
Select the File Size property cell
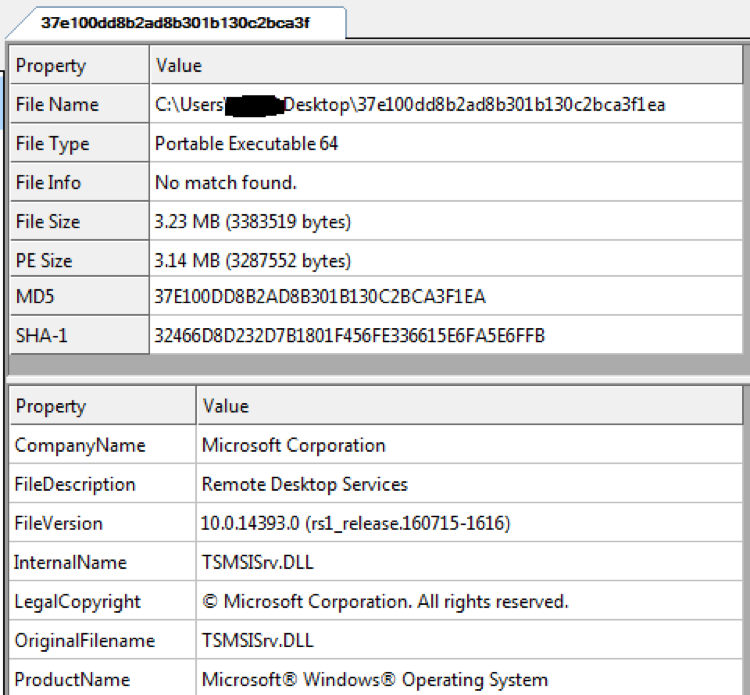79,221
